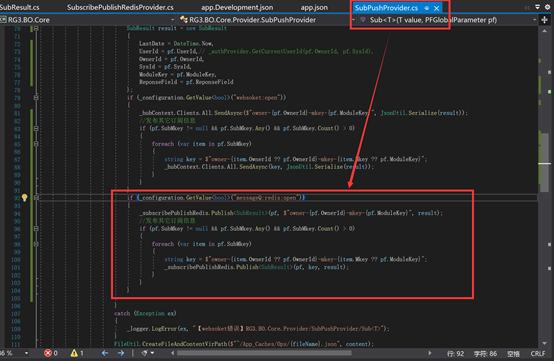This screenshot has height=361, width=554.
Task: Click the character 86 status indicator
Action: (485, 354)
